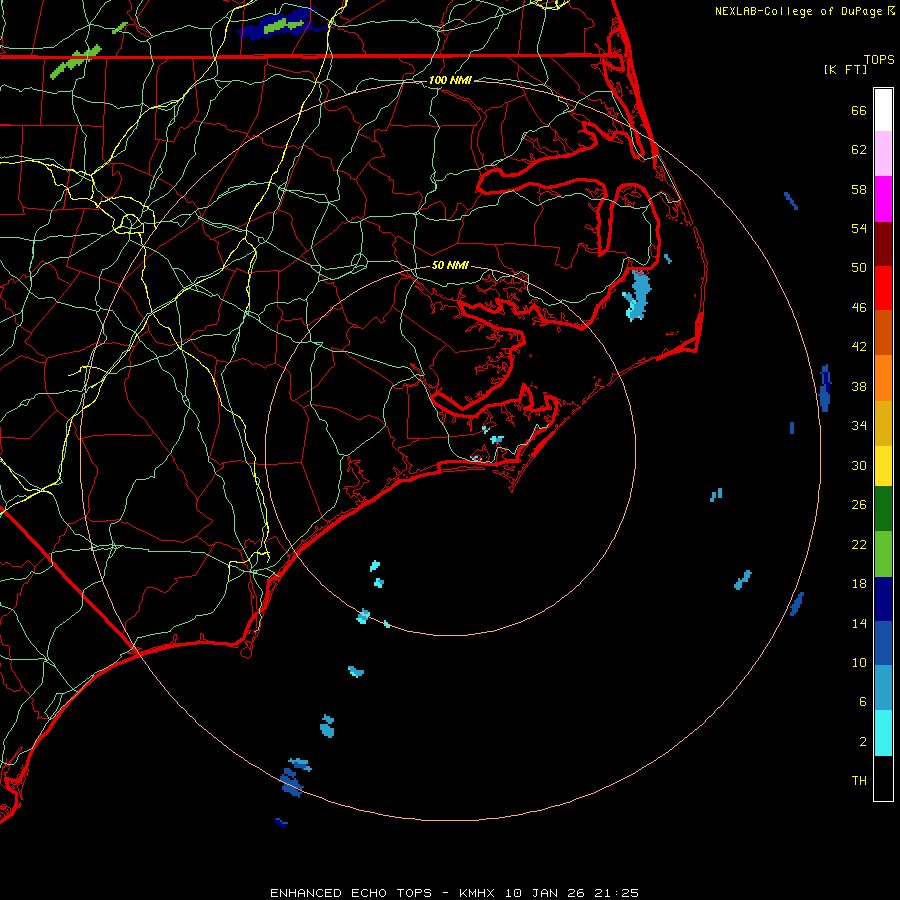This screenshot has width=900, height=900.
Task: Click the small blue echo northeast beyond 100 NMI ring
Action: 791,201
